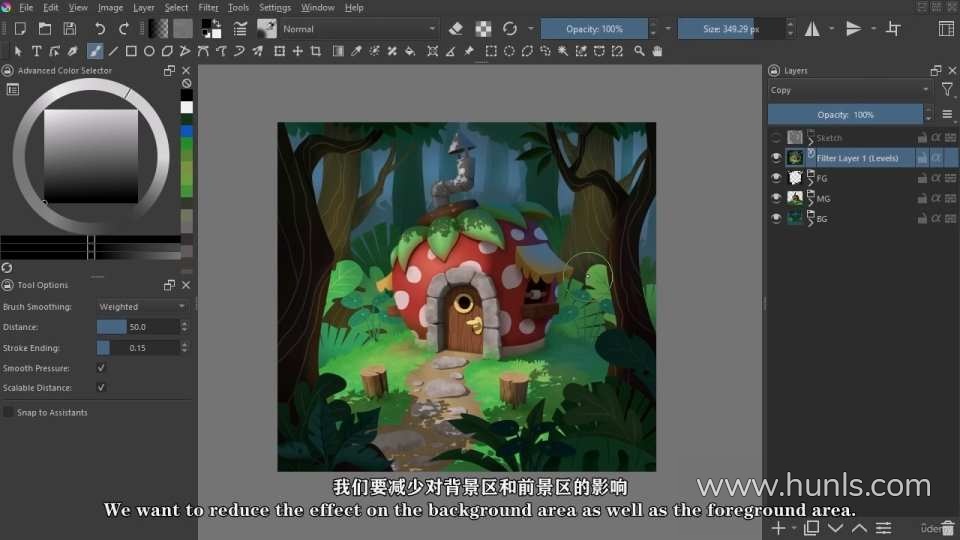960x540 pixels.
Task: Show the Sketch layer
Action: 776,138
